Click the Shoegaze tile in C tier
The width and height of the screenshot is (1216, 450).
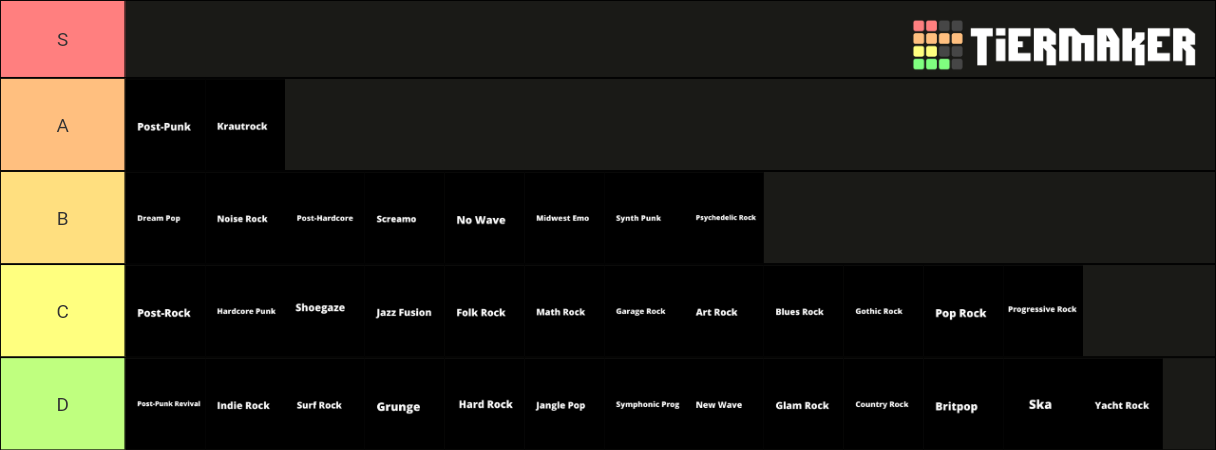[x=321, y=310]
